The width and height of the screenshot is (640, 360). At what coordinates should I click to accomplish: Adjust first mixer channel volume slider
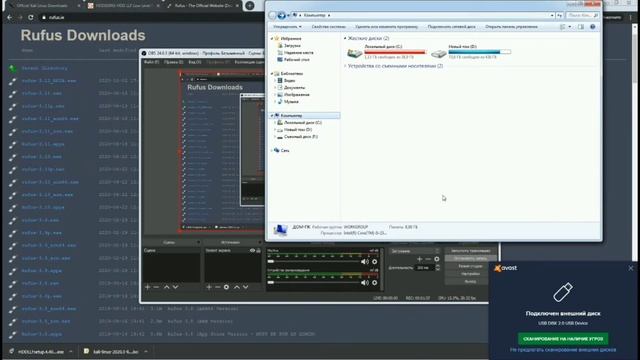(x=313, y=261)
